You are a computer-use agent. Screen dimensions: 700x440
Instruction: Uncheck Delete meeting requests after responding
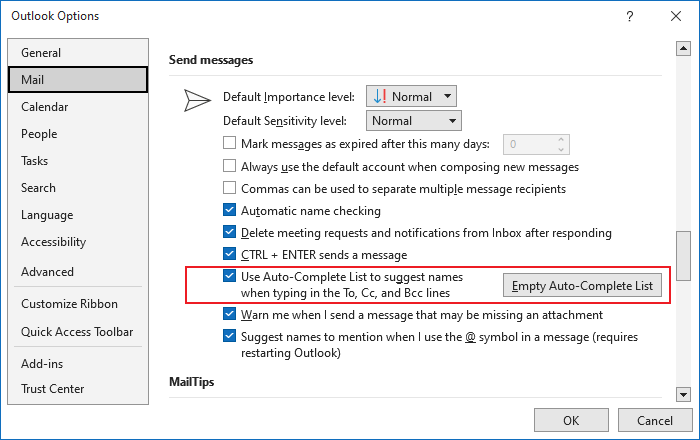tap(229, 232)
